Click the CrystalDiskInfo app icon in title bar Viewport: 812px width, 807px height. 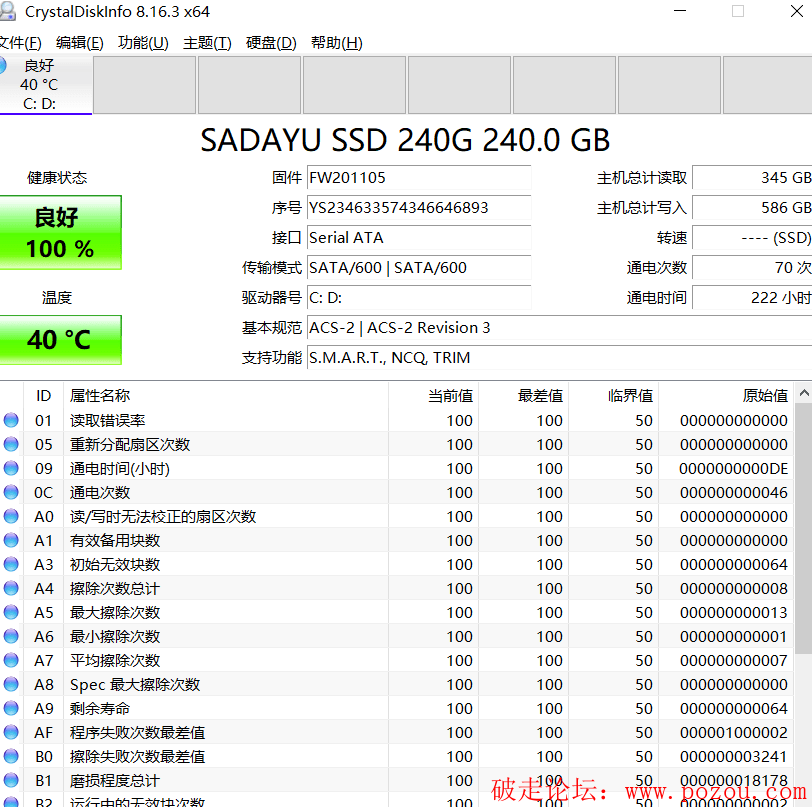[7, 11]
